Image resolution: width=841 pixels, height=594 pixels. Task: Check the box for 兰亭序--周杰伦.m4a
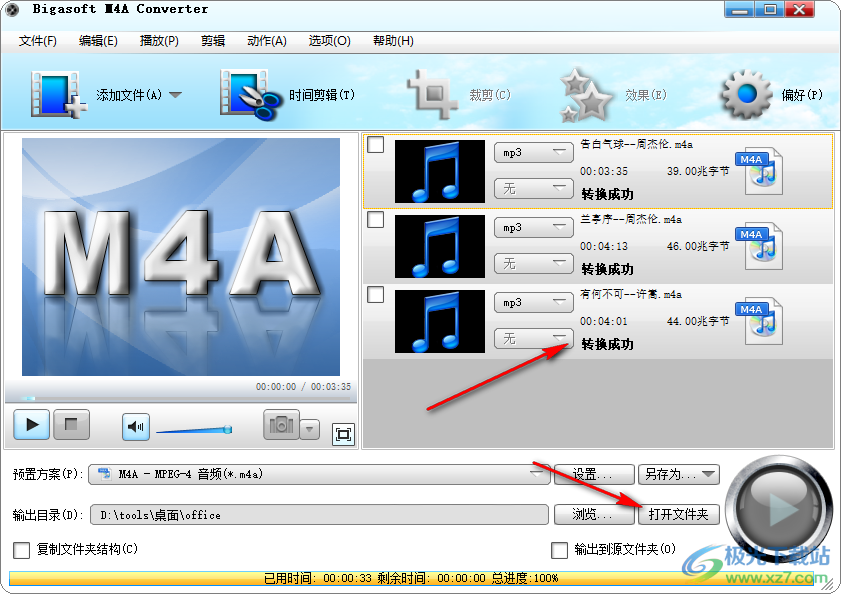coord(375,219)
